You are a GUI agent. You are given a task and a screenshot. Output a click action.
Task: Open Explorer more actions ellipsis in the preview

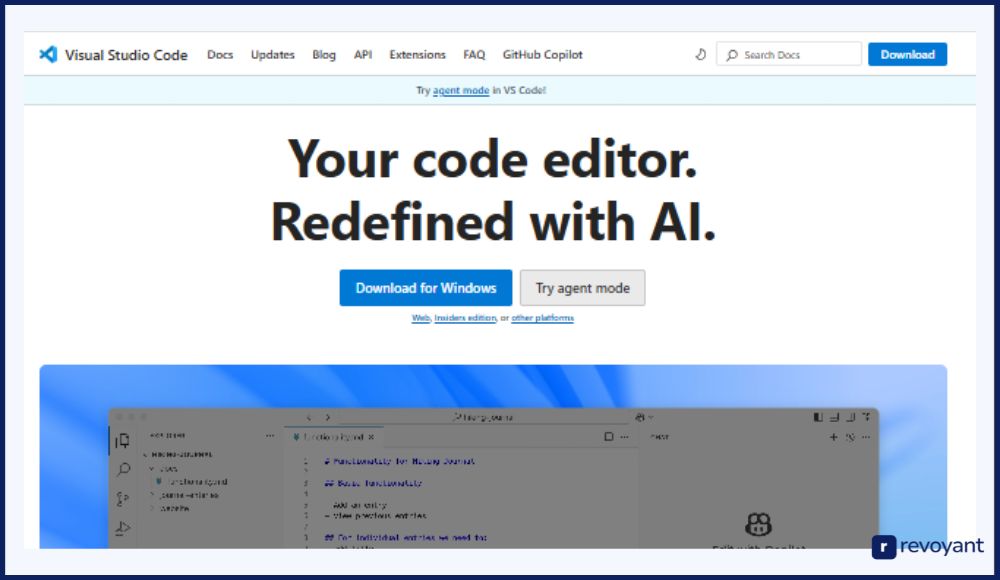pyautogui.click(x=270, y=436)
